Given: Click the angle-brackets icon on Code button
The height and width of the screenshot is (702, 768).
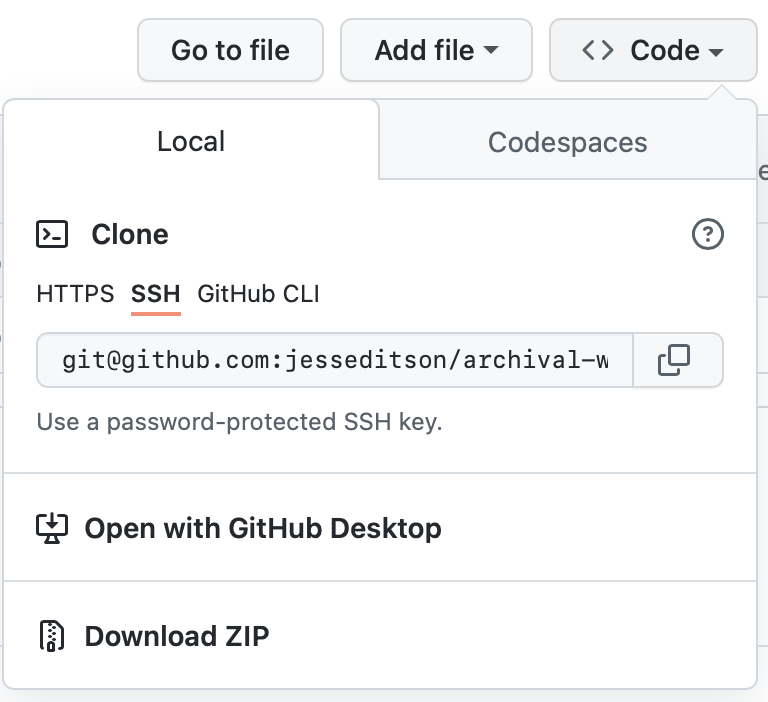Looking at the screenshot, I should tap(598, 50).
